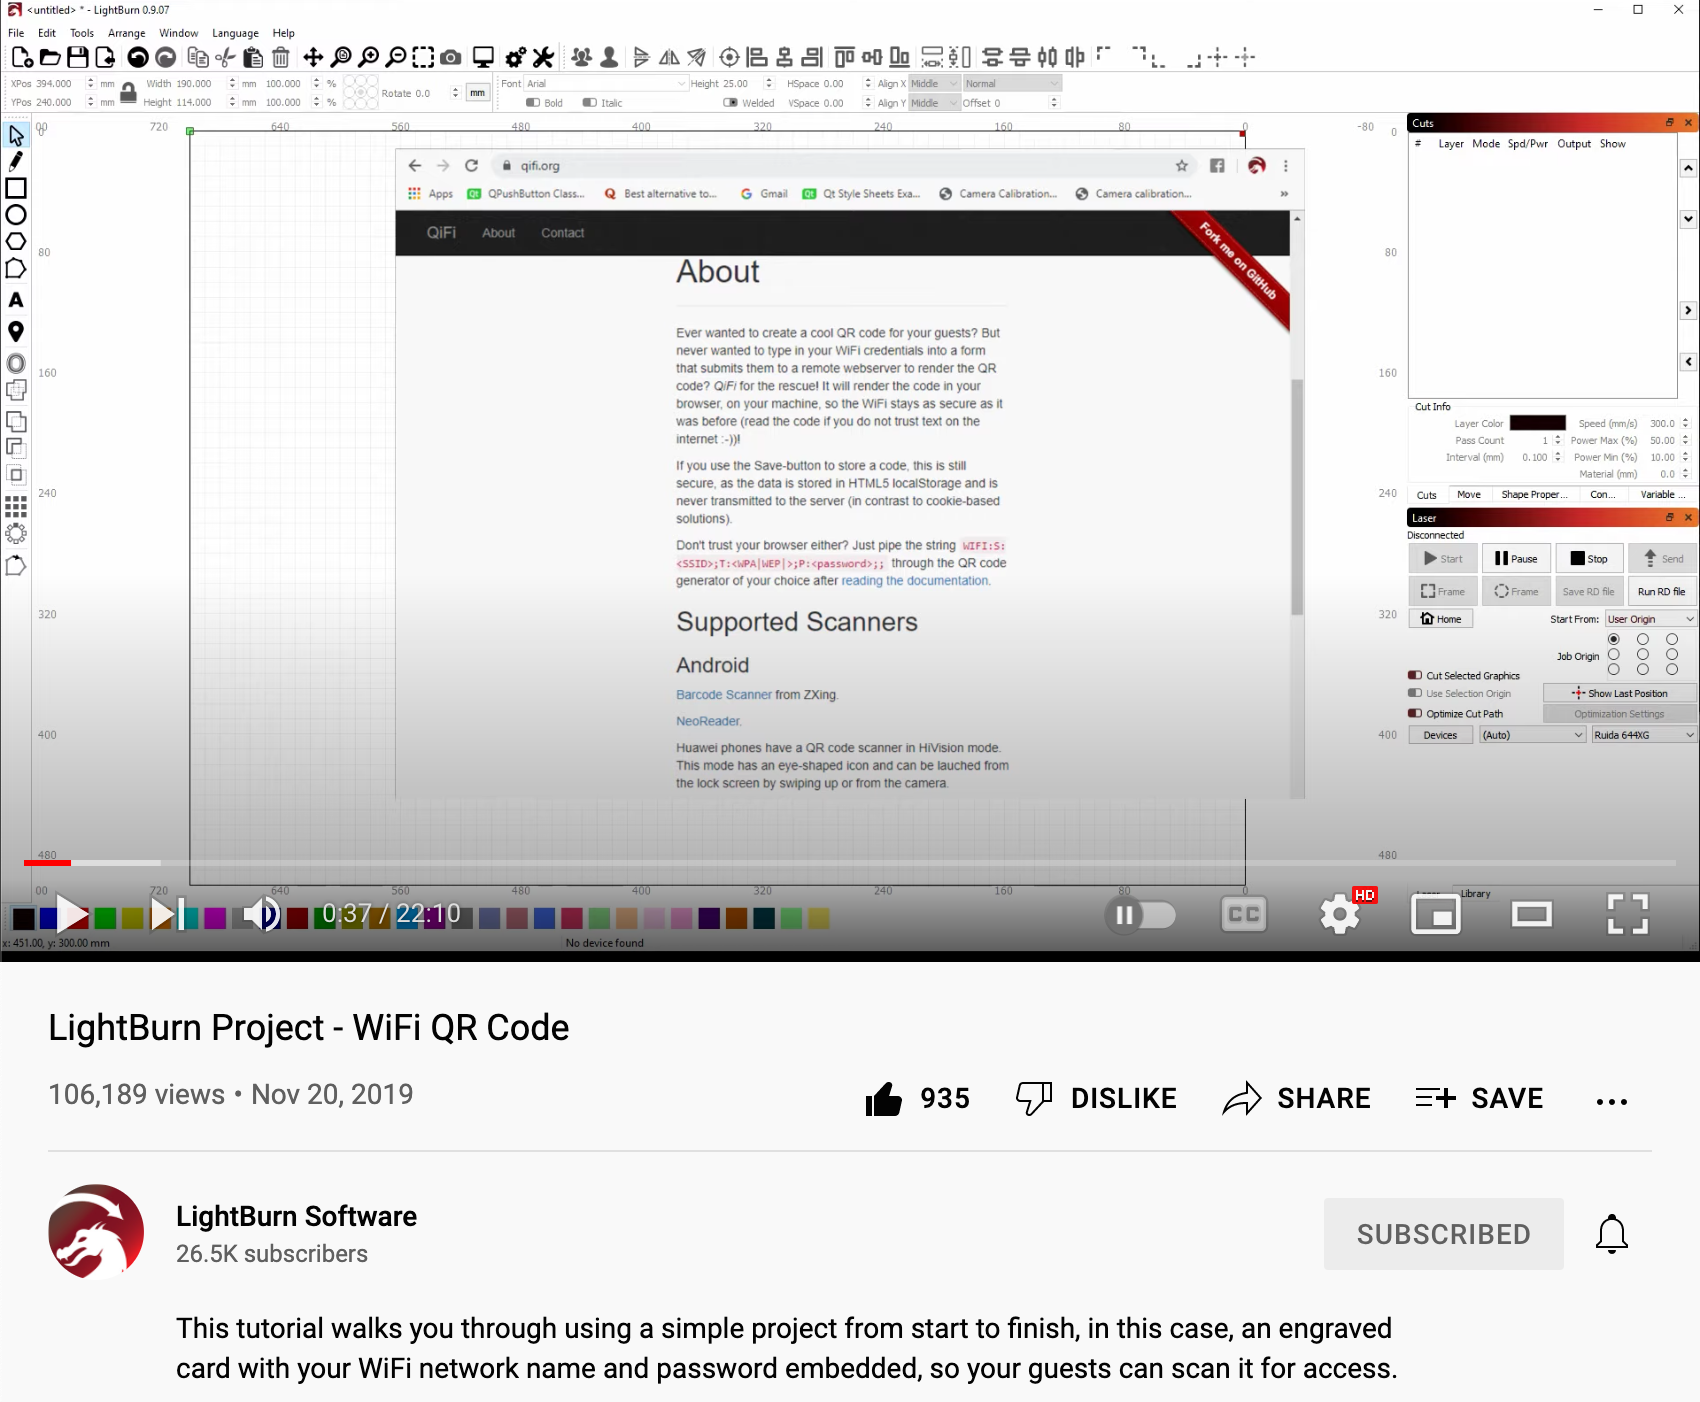Toggle the Welded switch

coord(731,103)
